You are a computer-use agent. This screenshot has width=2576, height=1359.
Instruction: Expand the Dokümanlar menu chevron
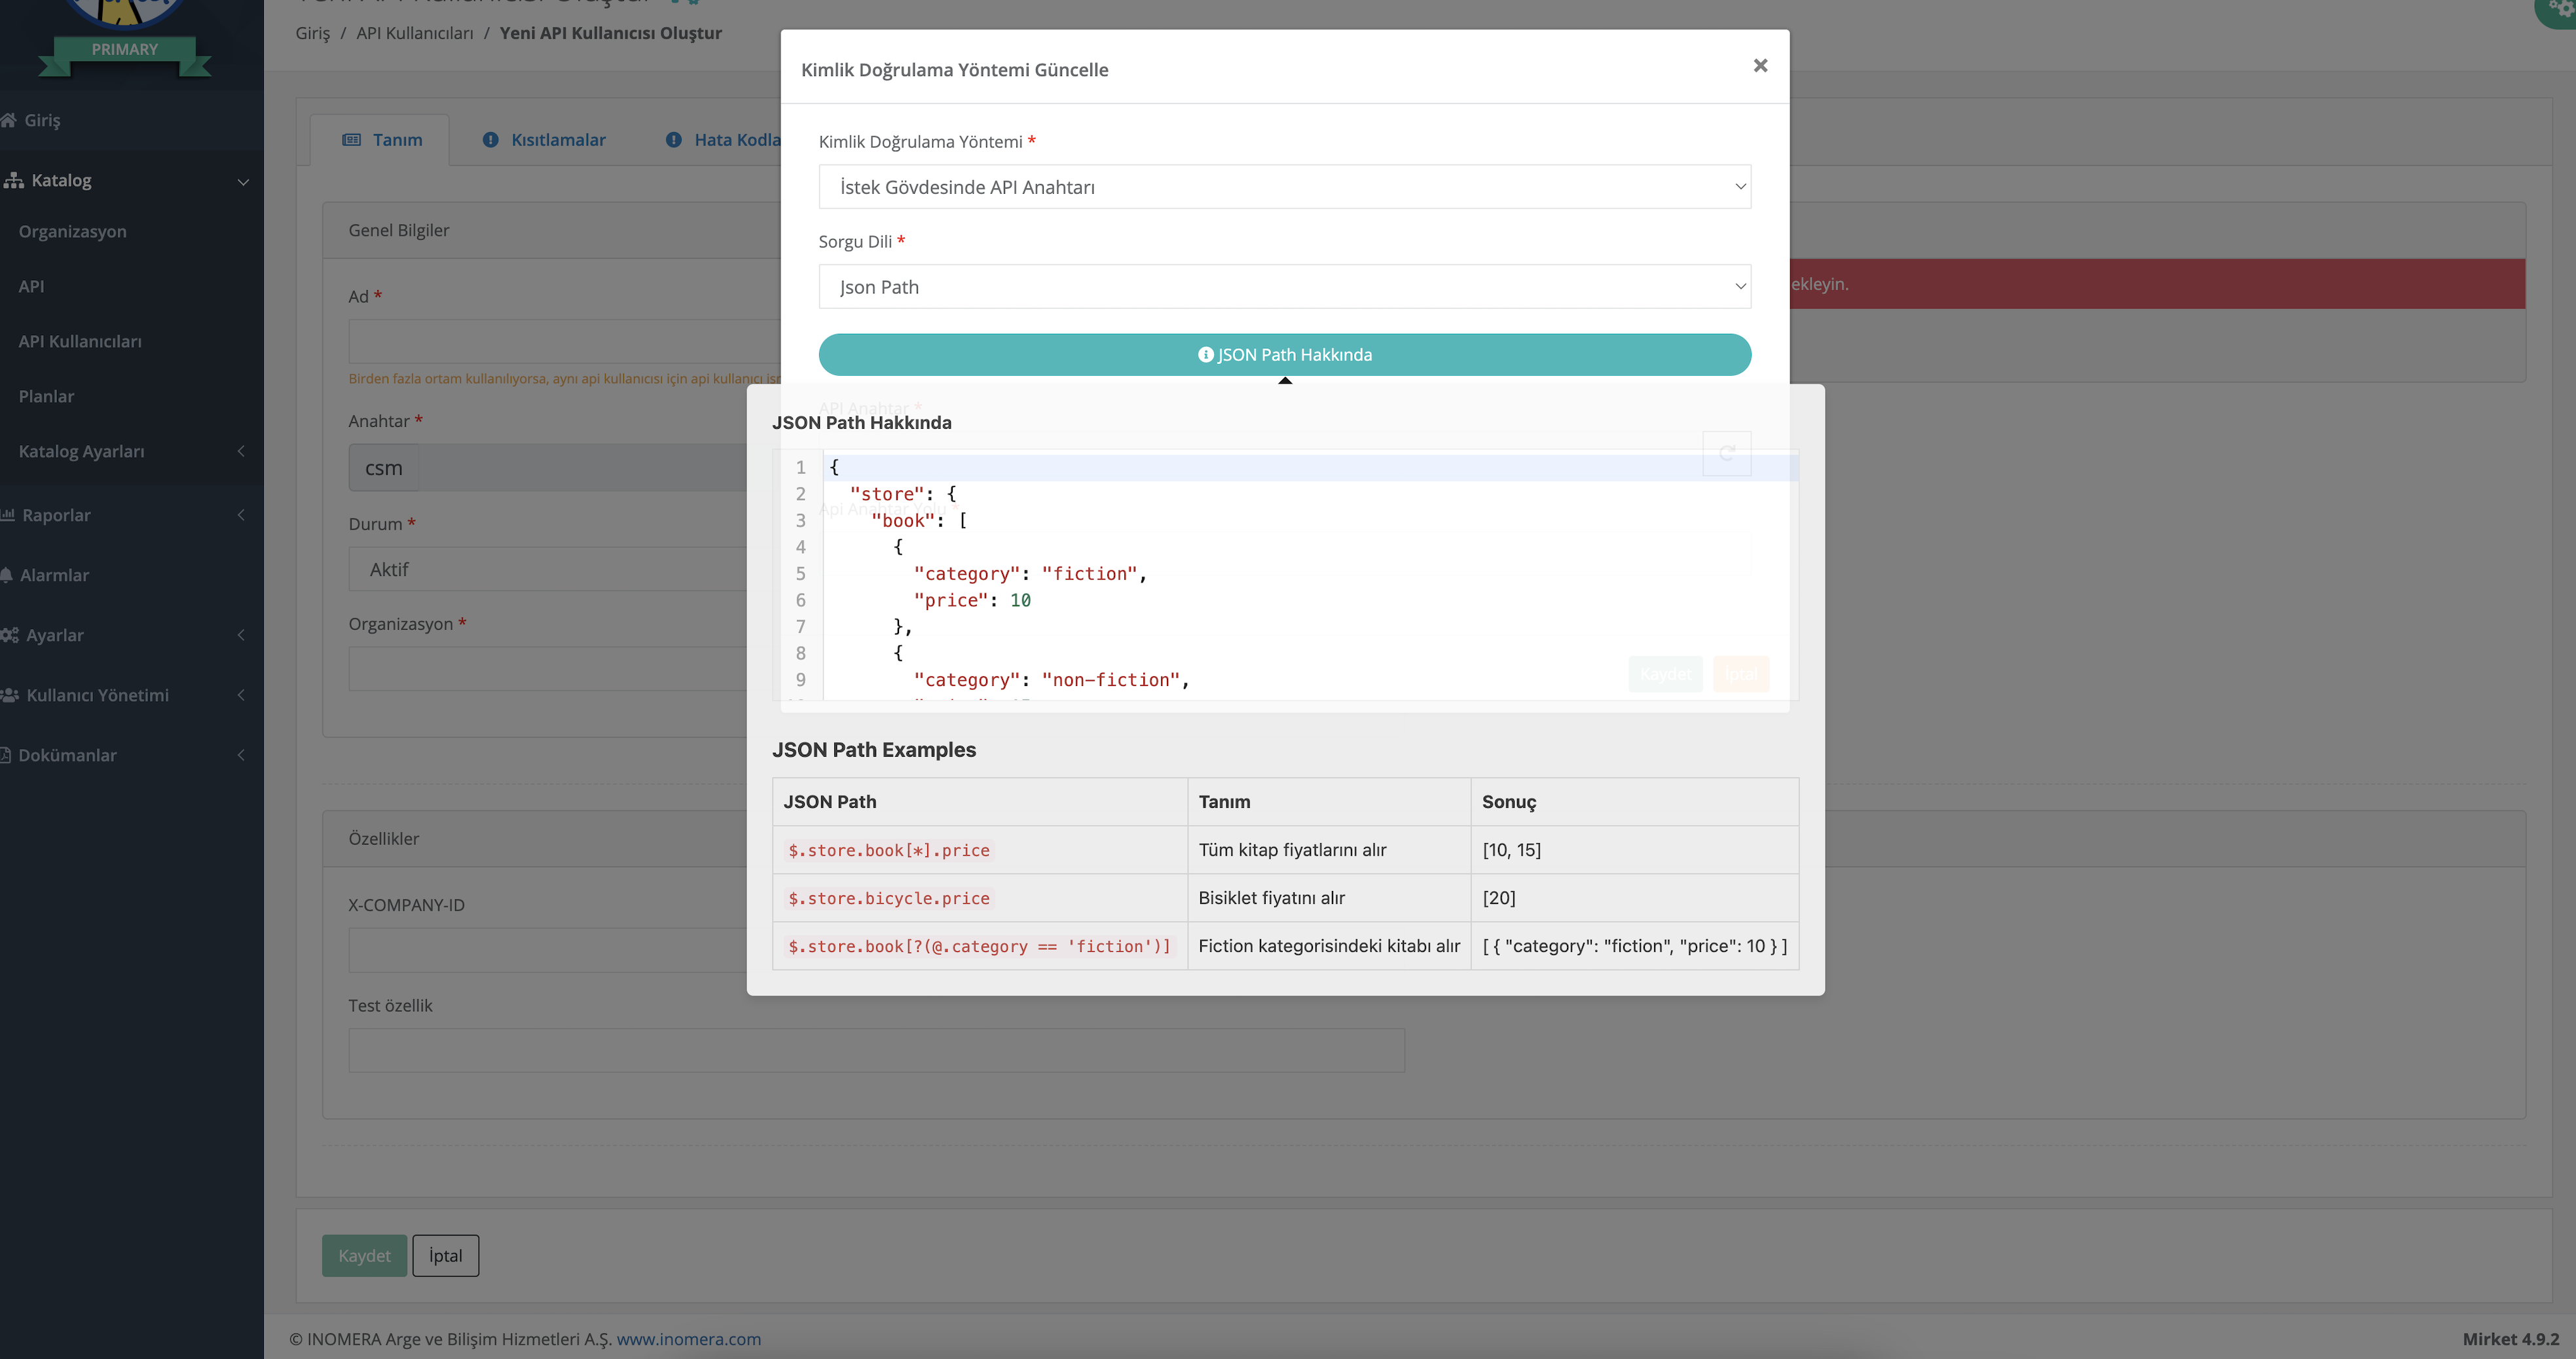click(241, 755)
